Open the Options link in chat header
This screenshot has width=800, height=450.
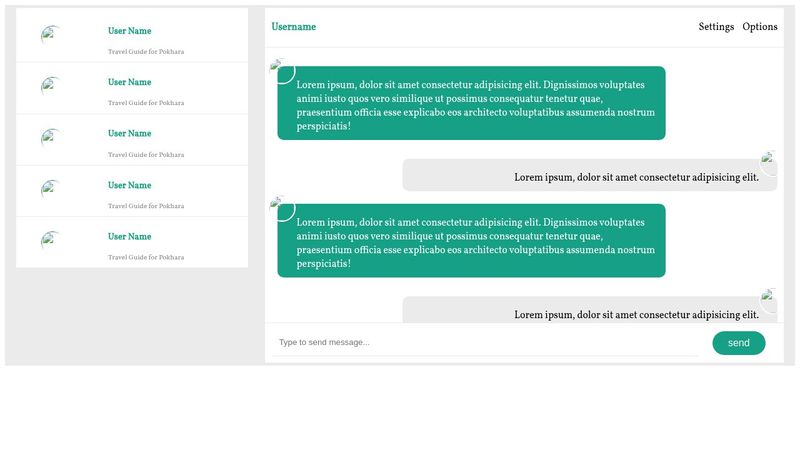[760, 27]
